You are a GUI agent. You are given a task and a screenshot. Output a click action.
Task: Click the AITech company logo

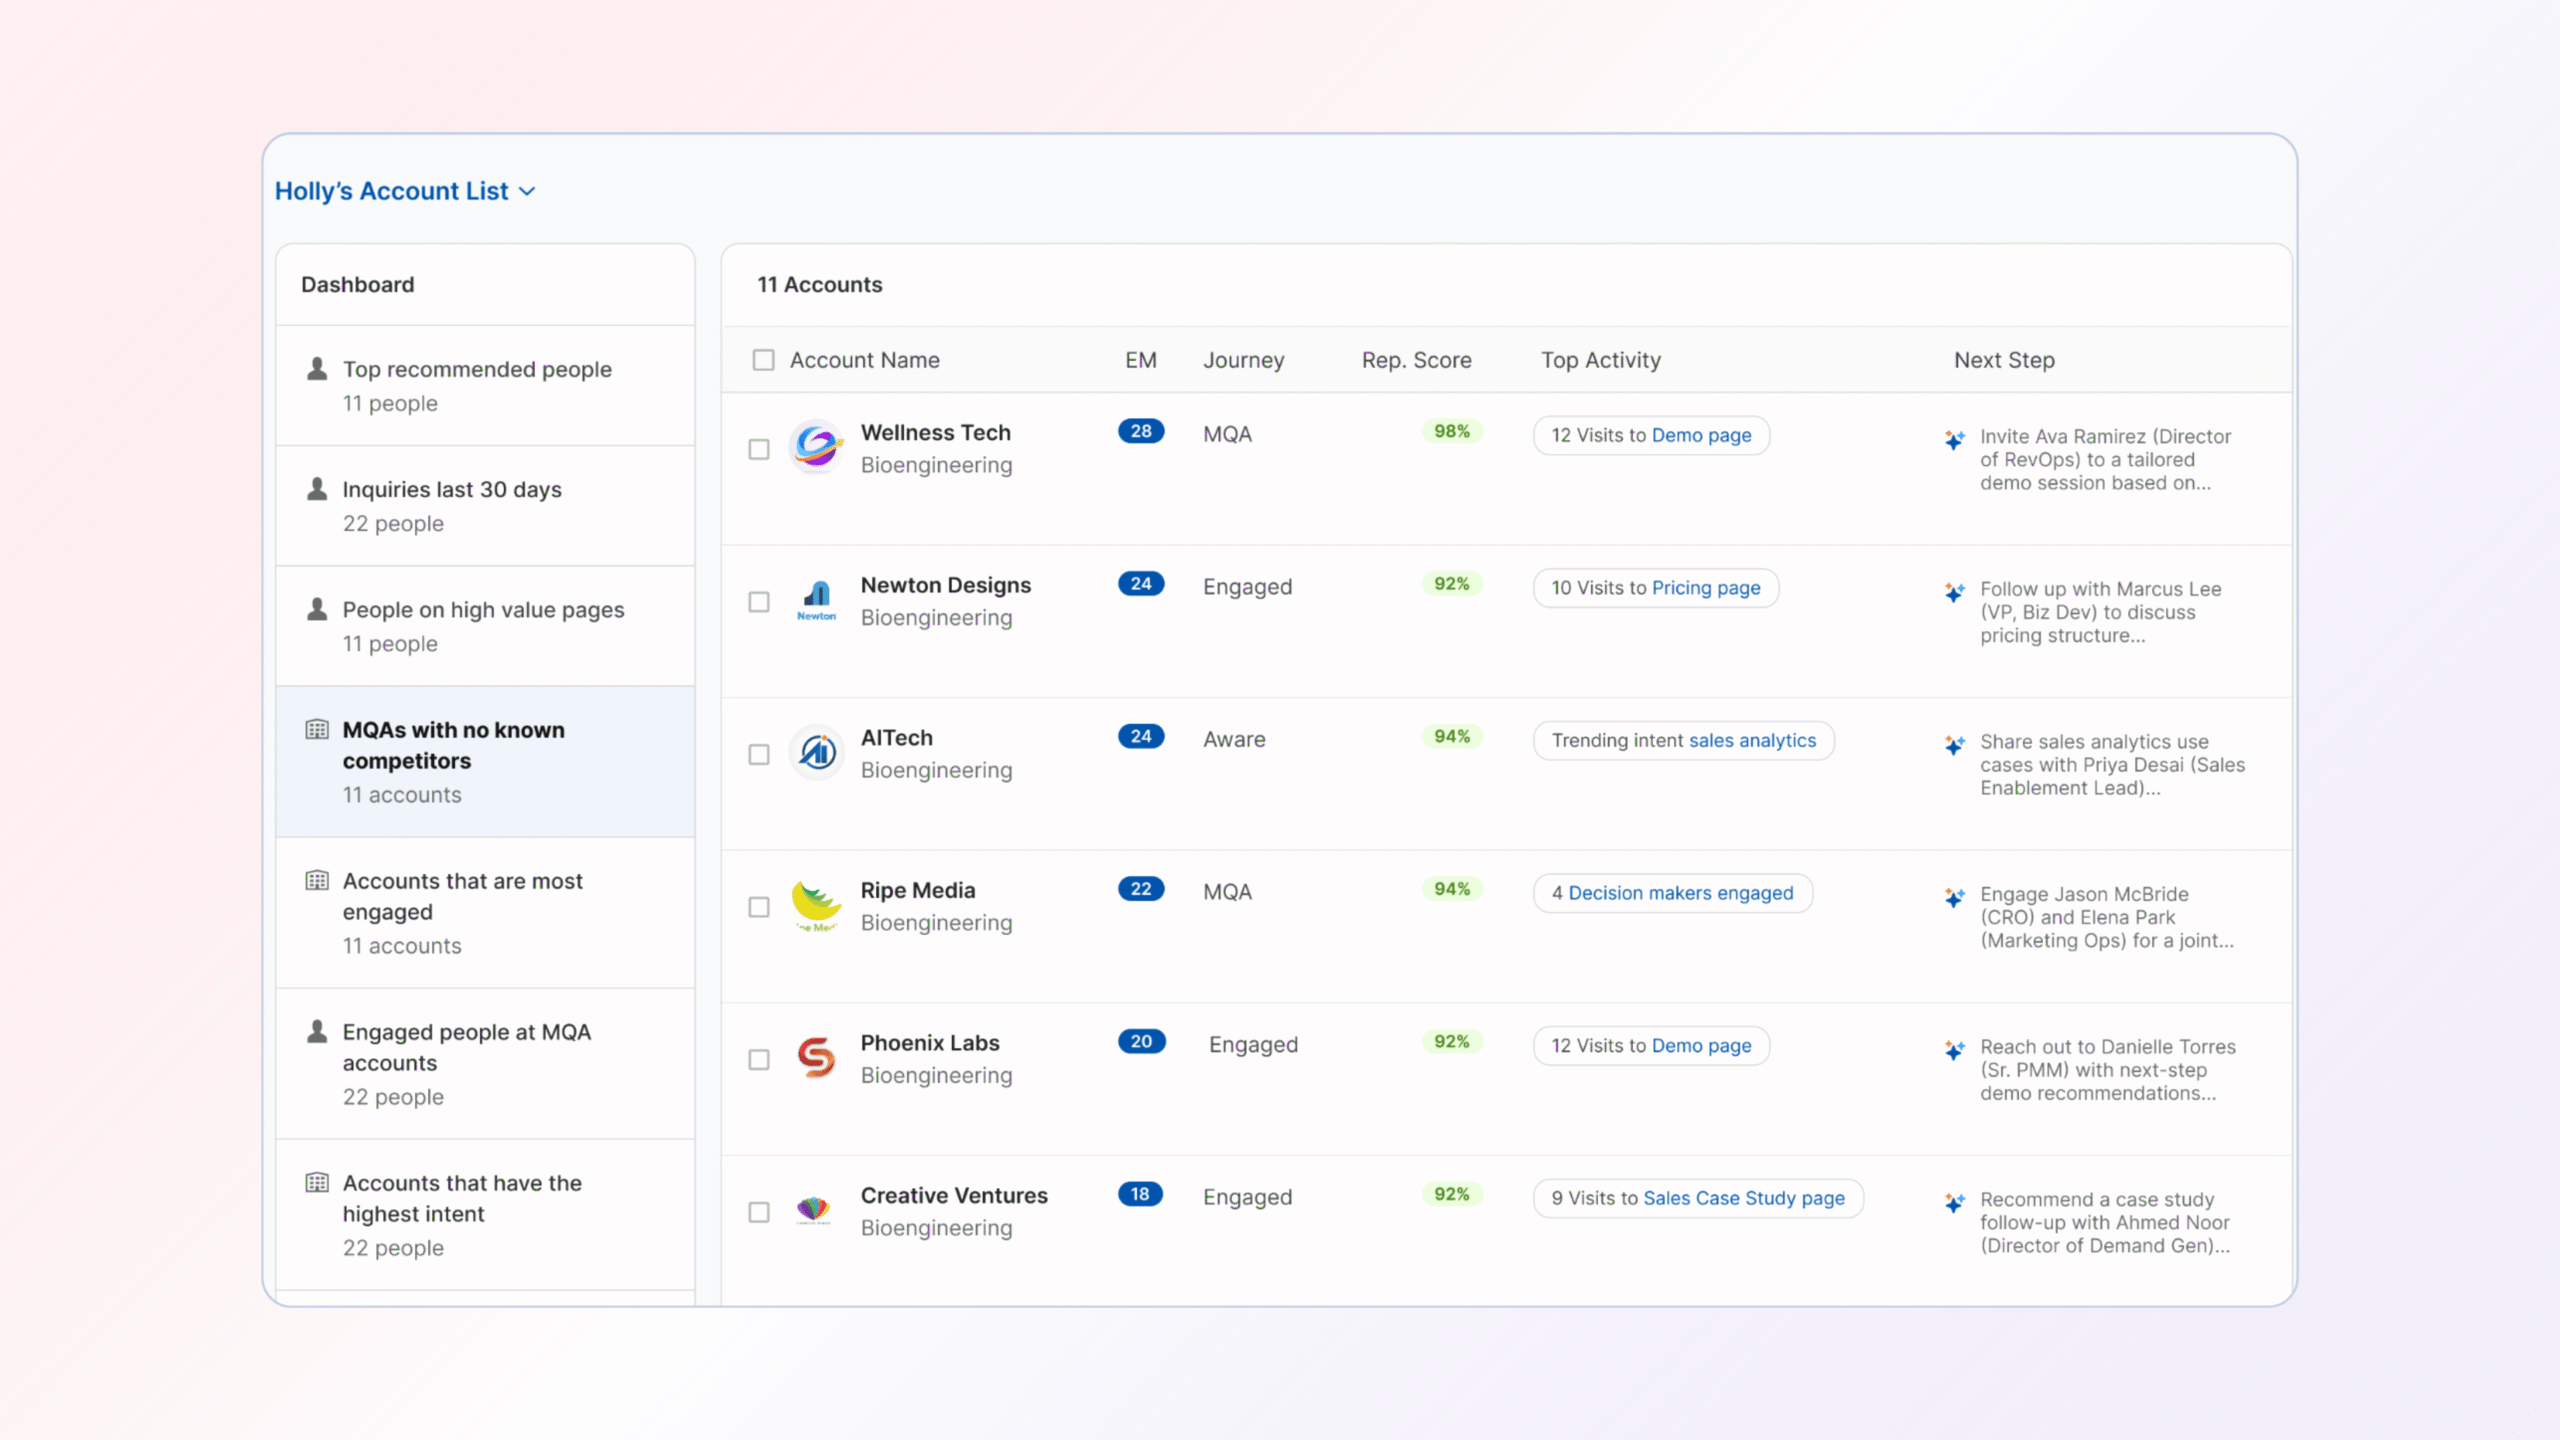[816, 752]
